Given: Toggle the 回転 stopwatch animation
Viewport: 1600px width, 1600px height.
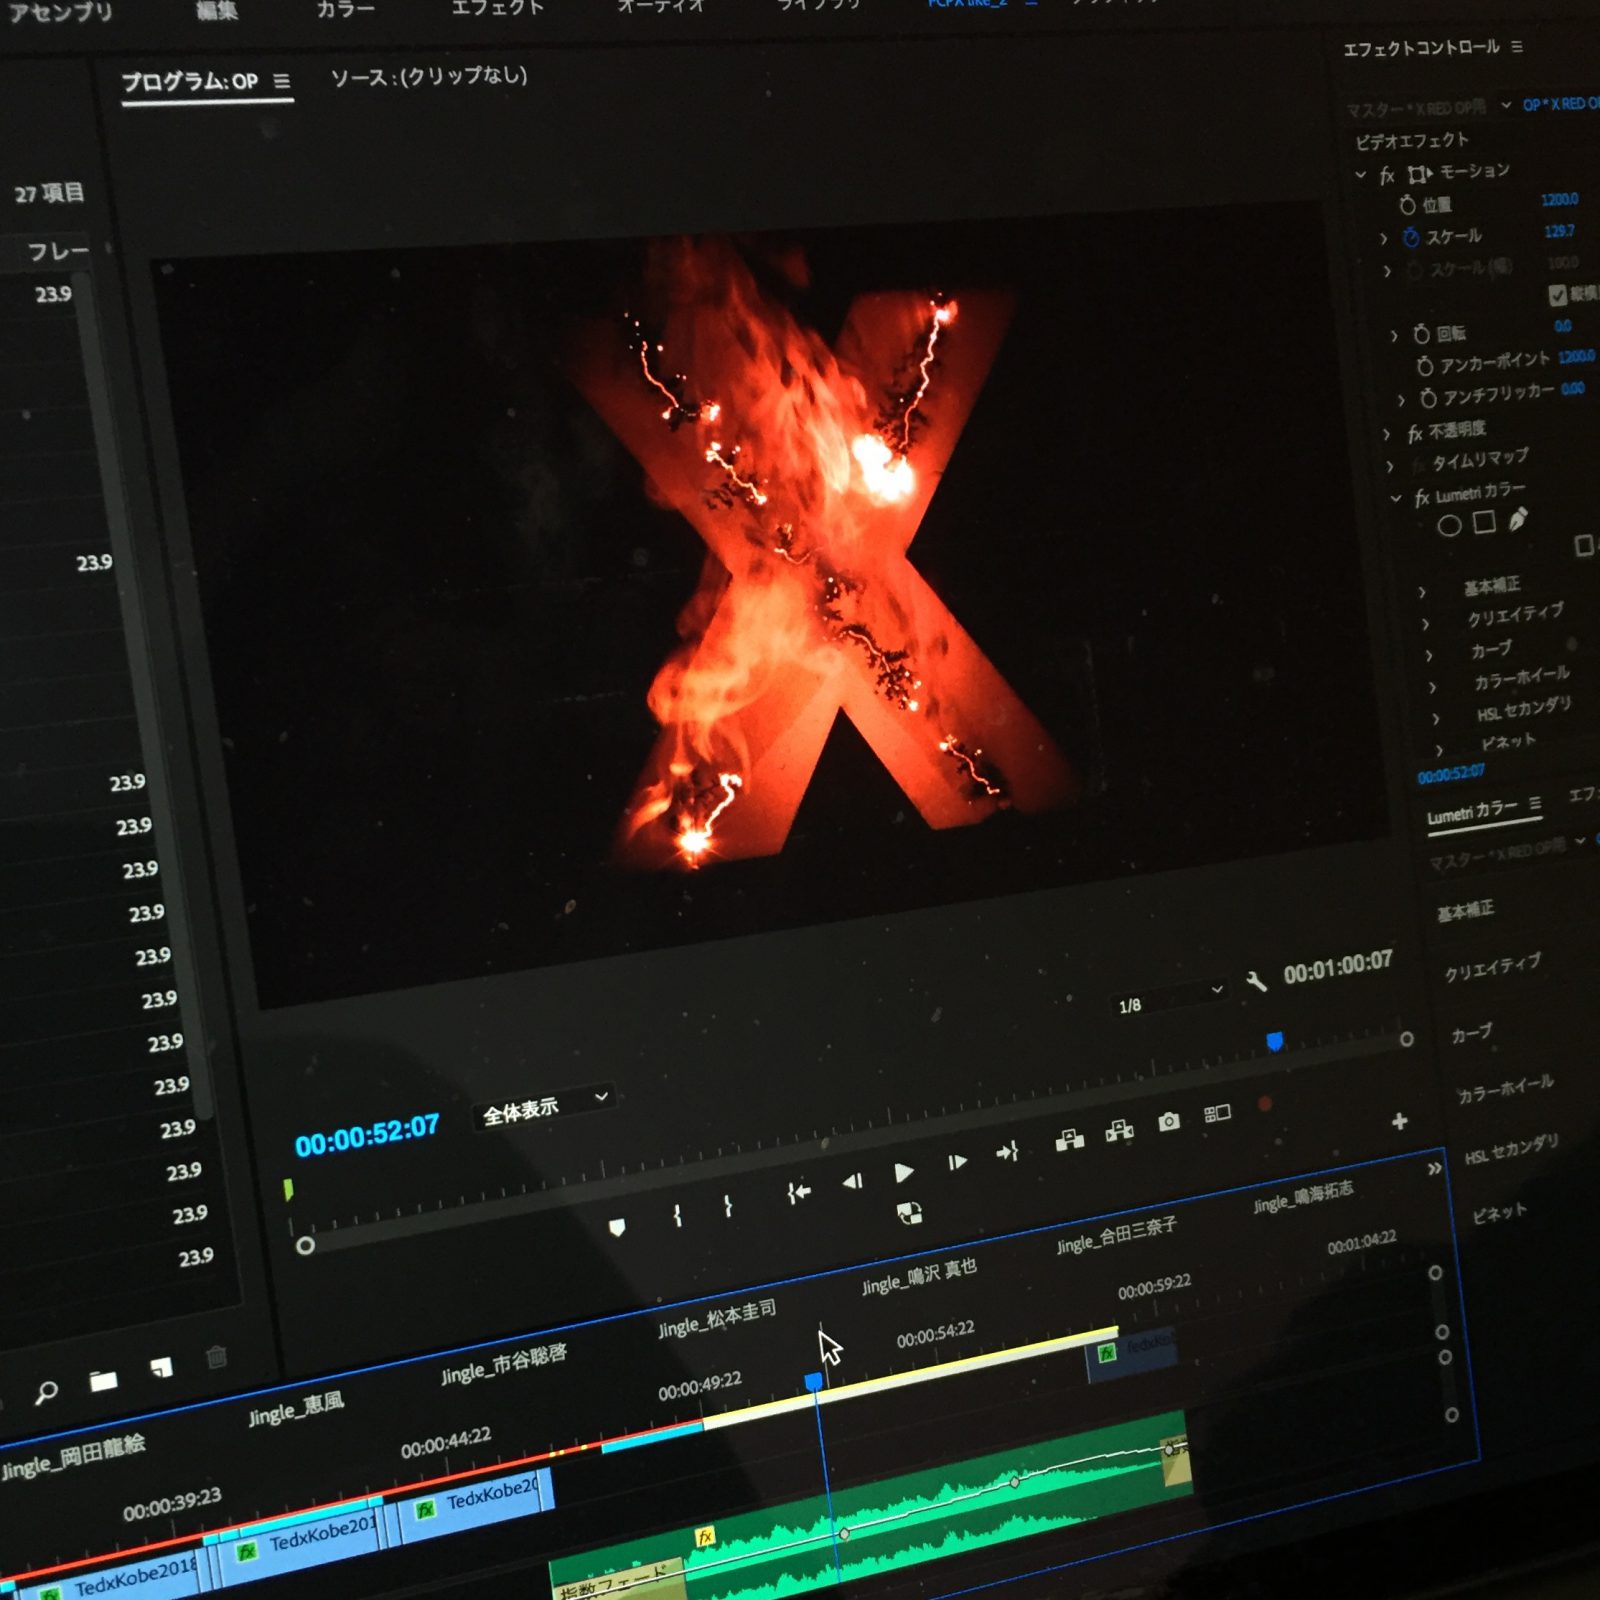Looking at the screenshot, I should [1421, 334].
